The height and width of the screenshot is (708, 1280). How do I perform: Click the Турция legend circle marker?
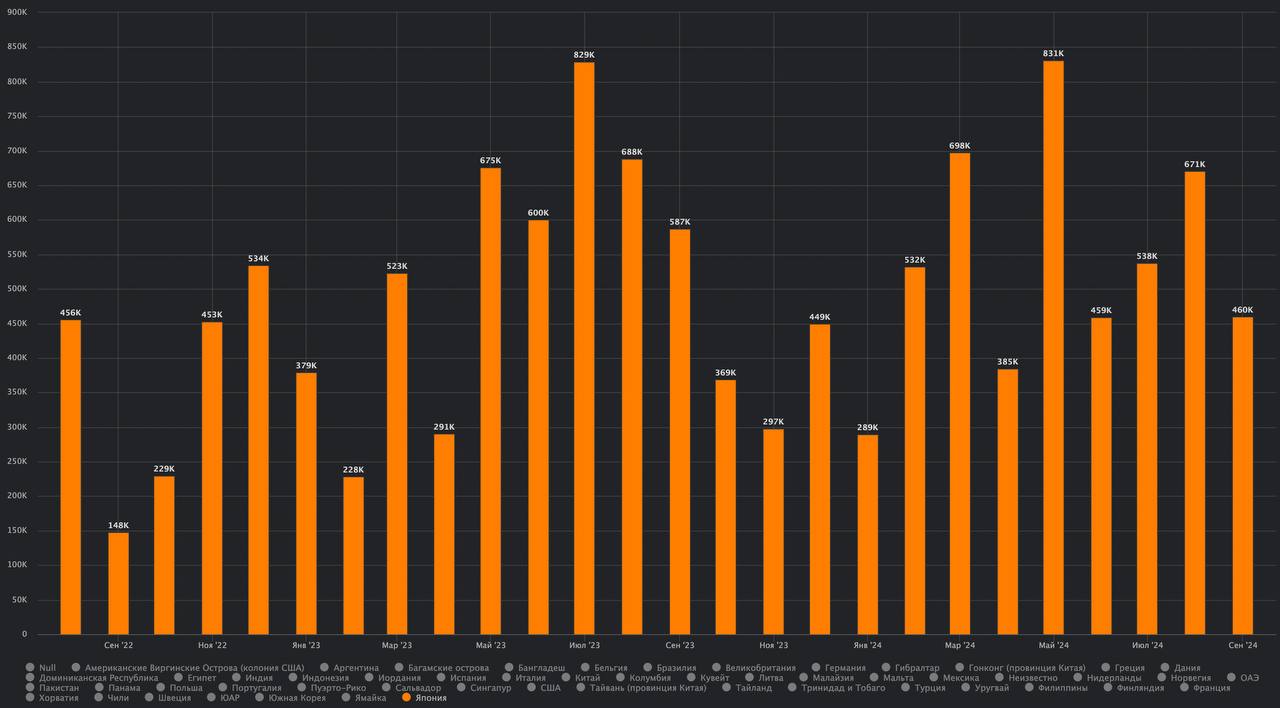coord(906,688)
